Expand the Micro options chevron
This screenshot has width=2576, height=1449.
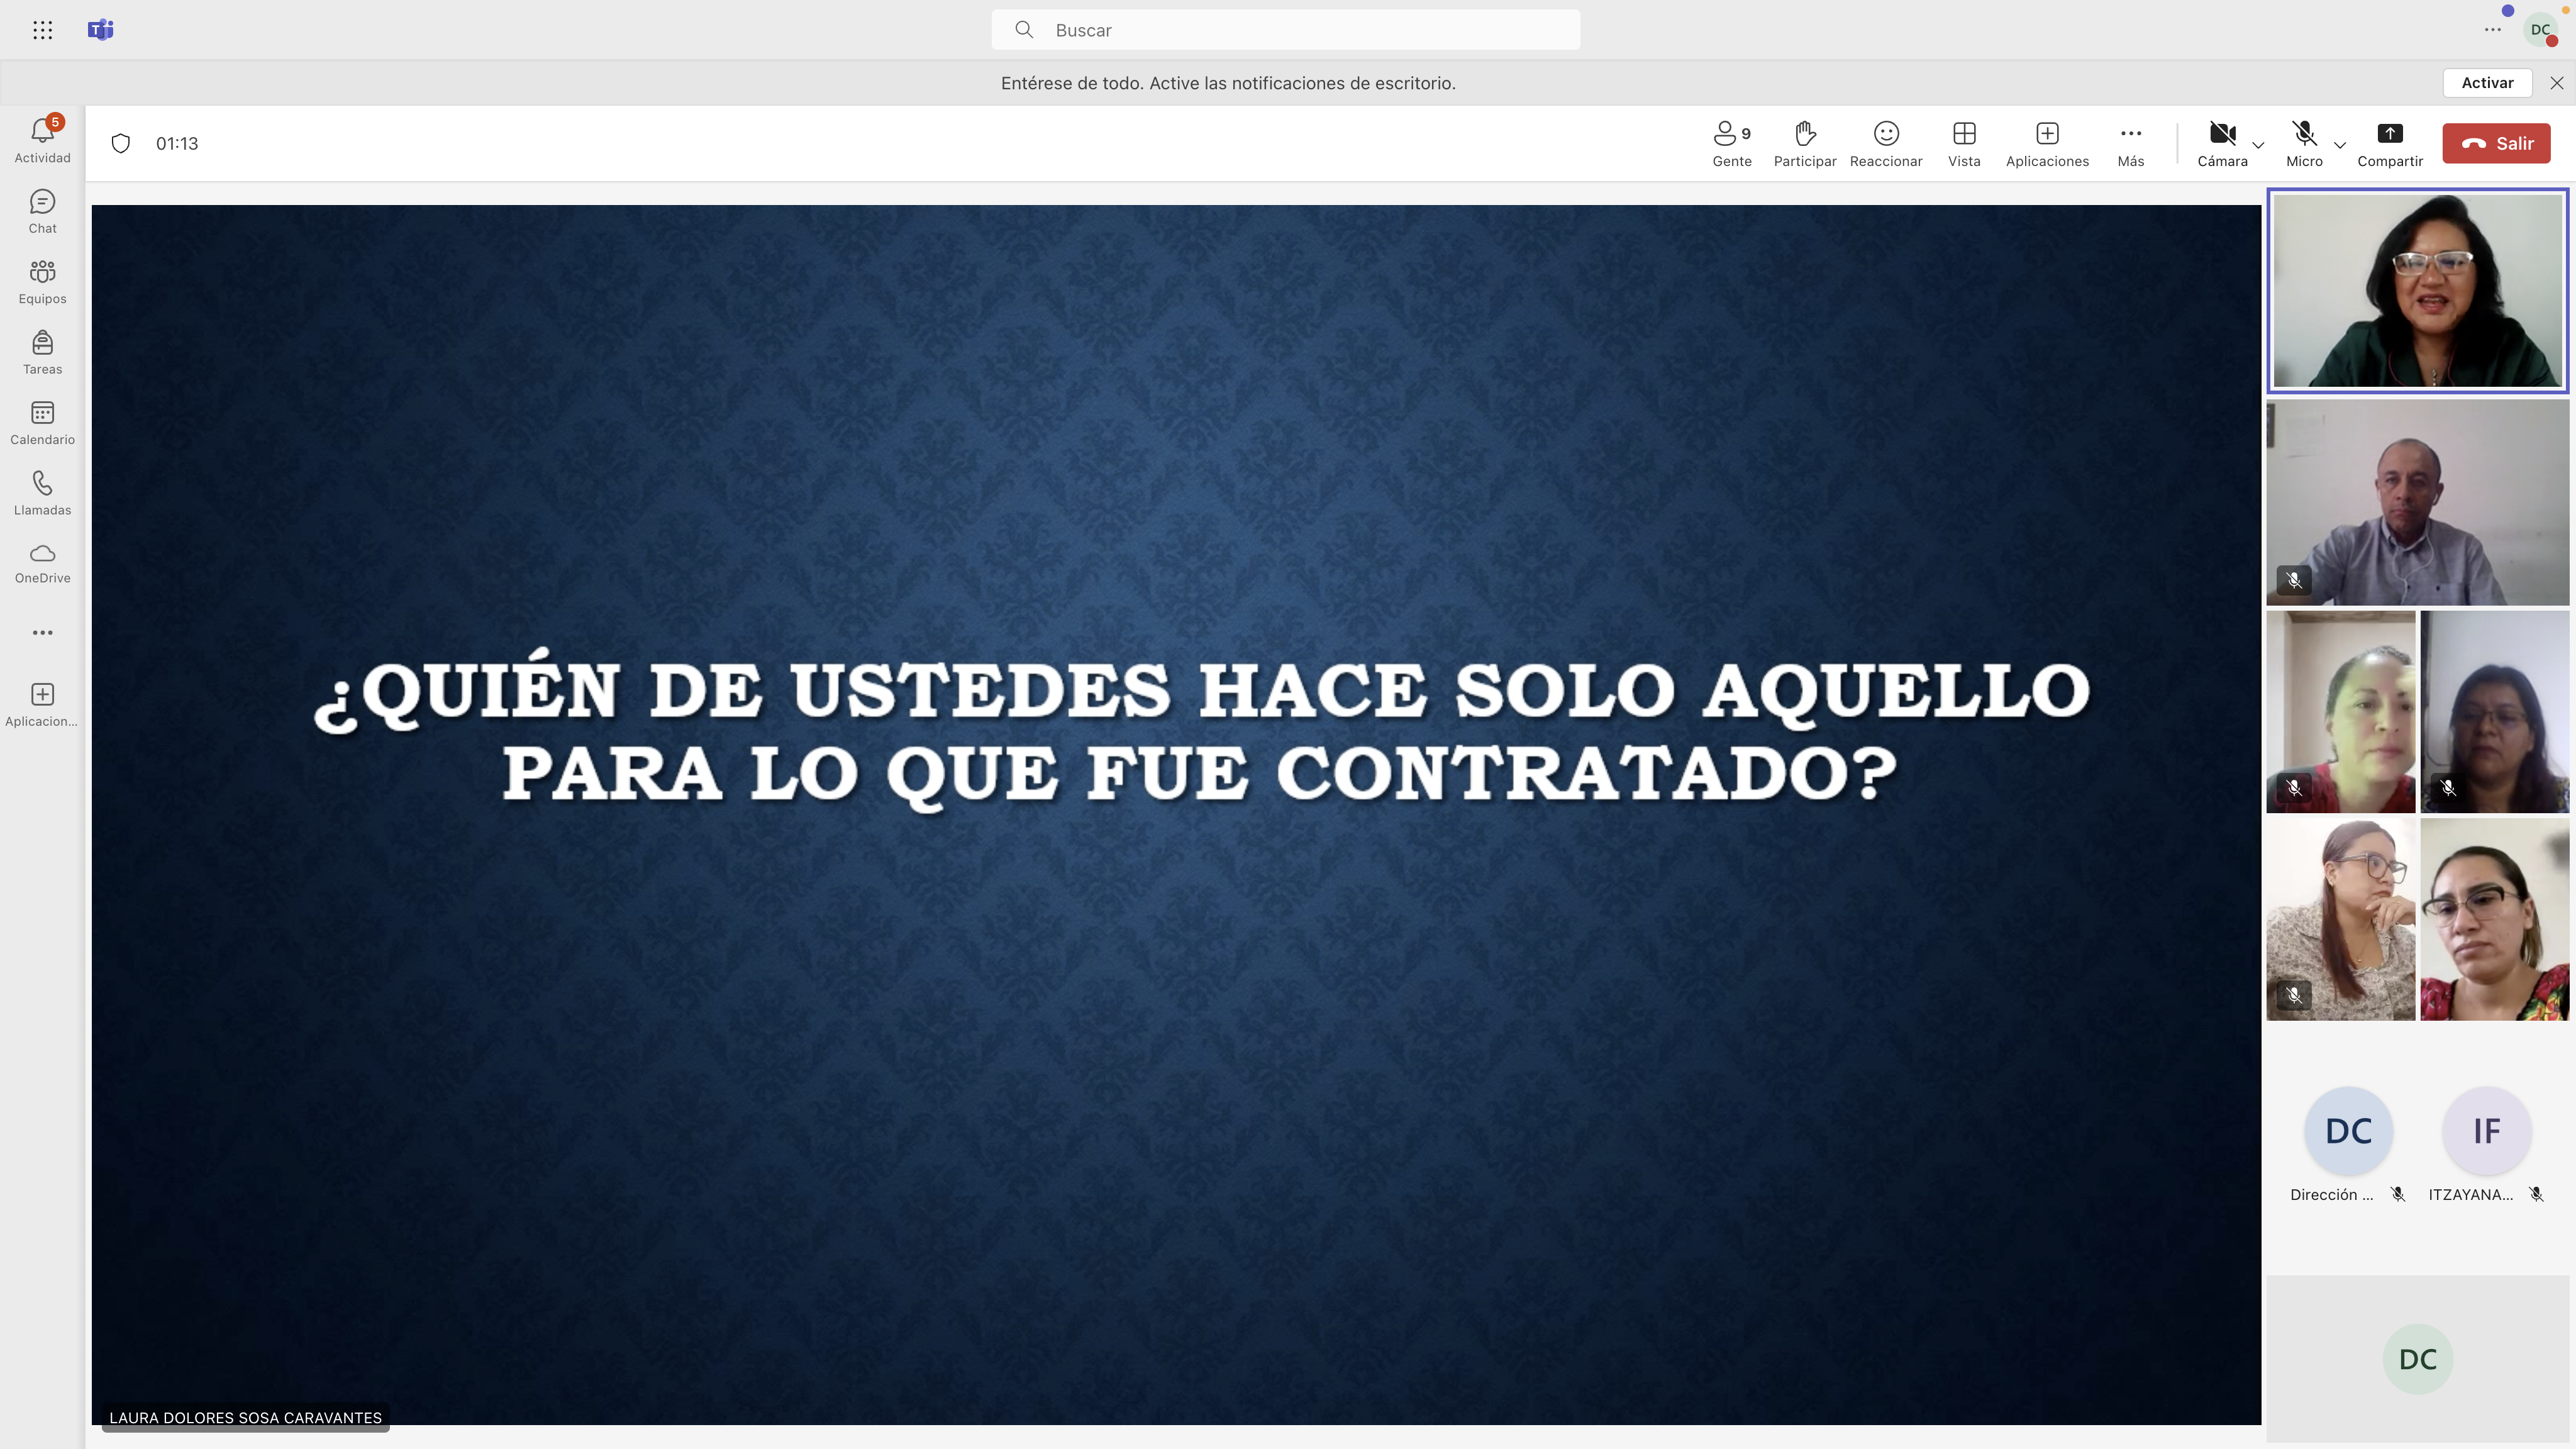click(2340, 145)
